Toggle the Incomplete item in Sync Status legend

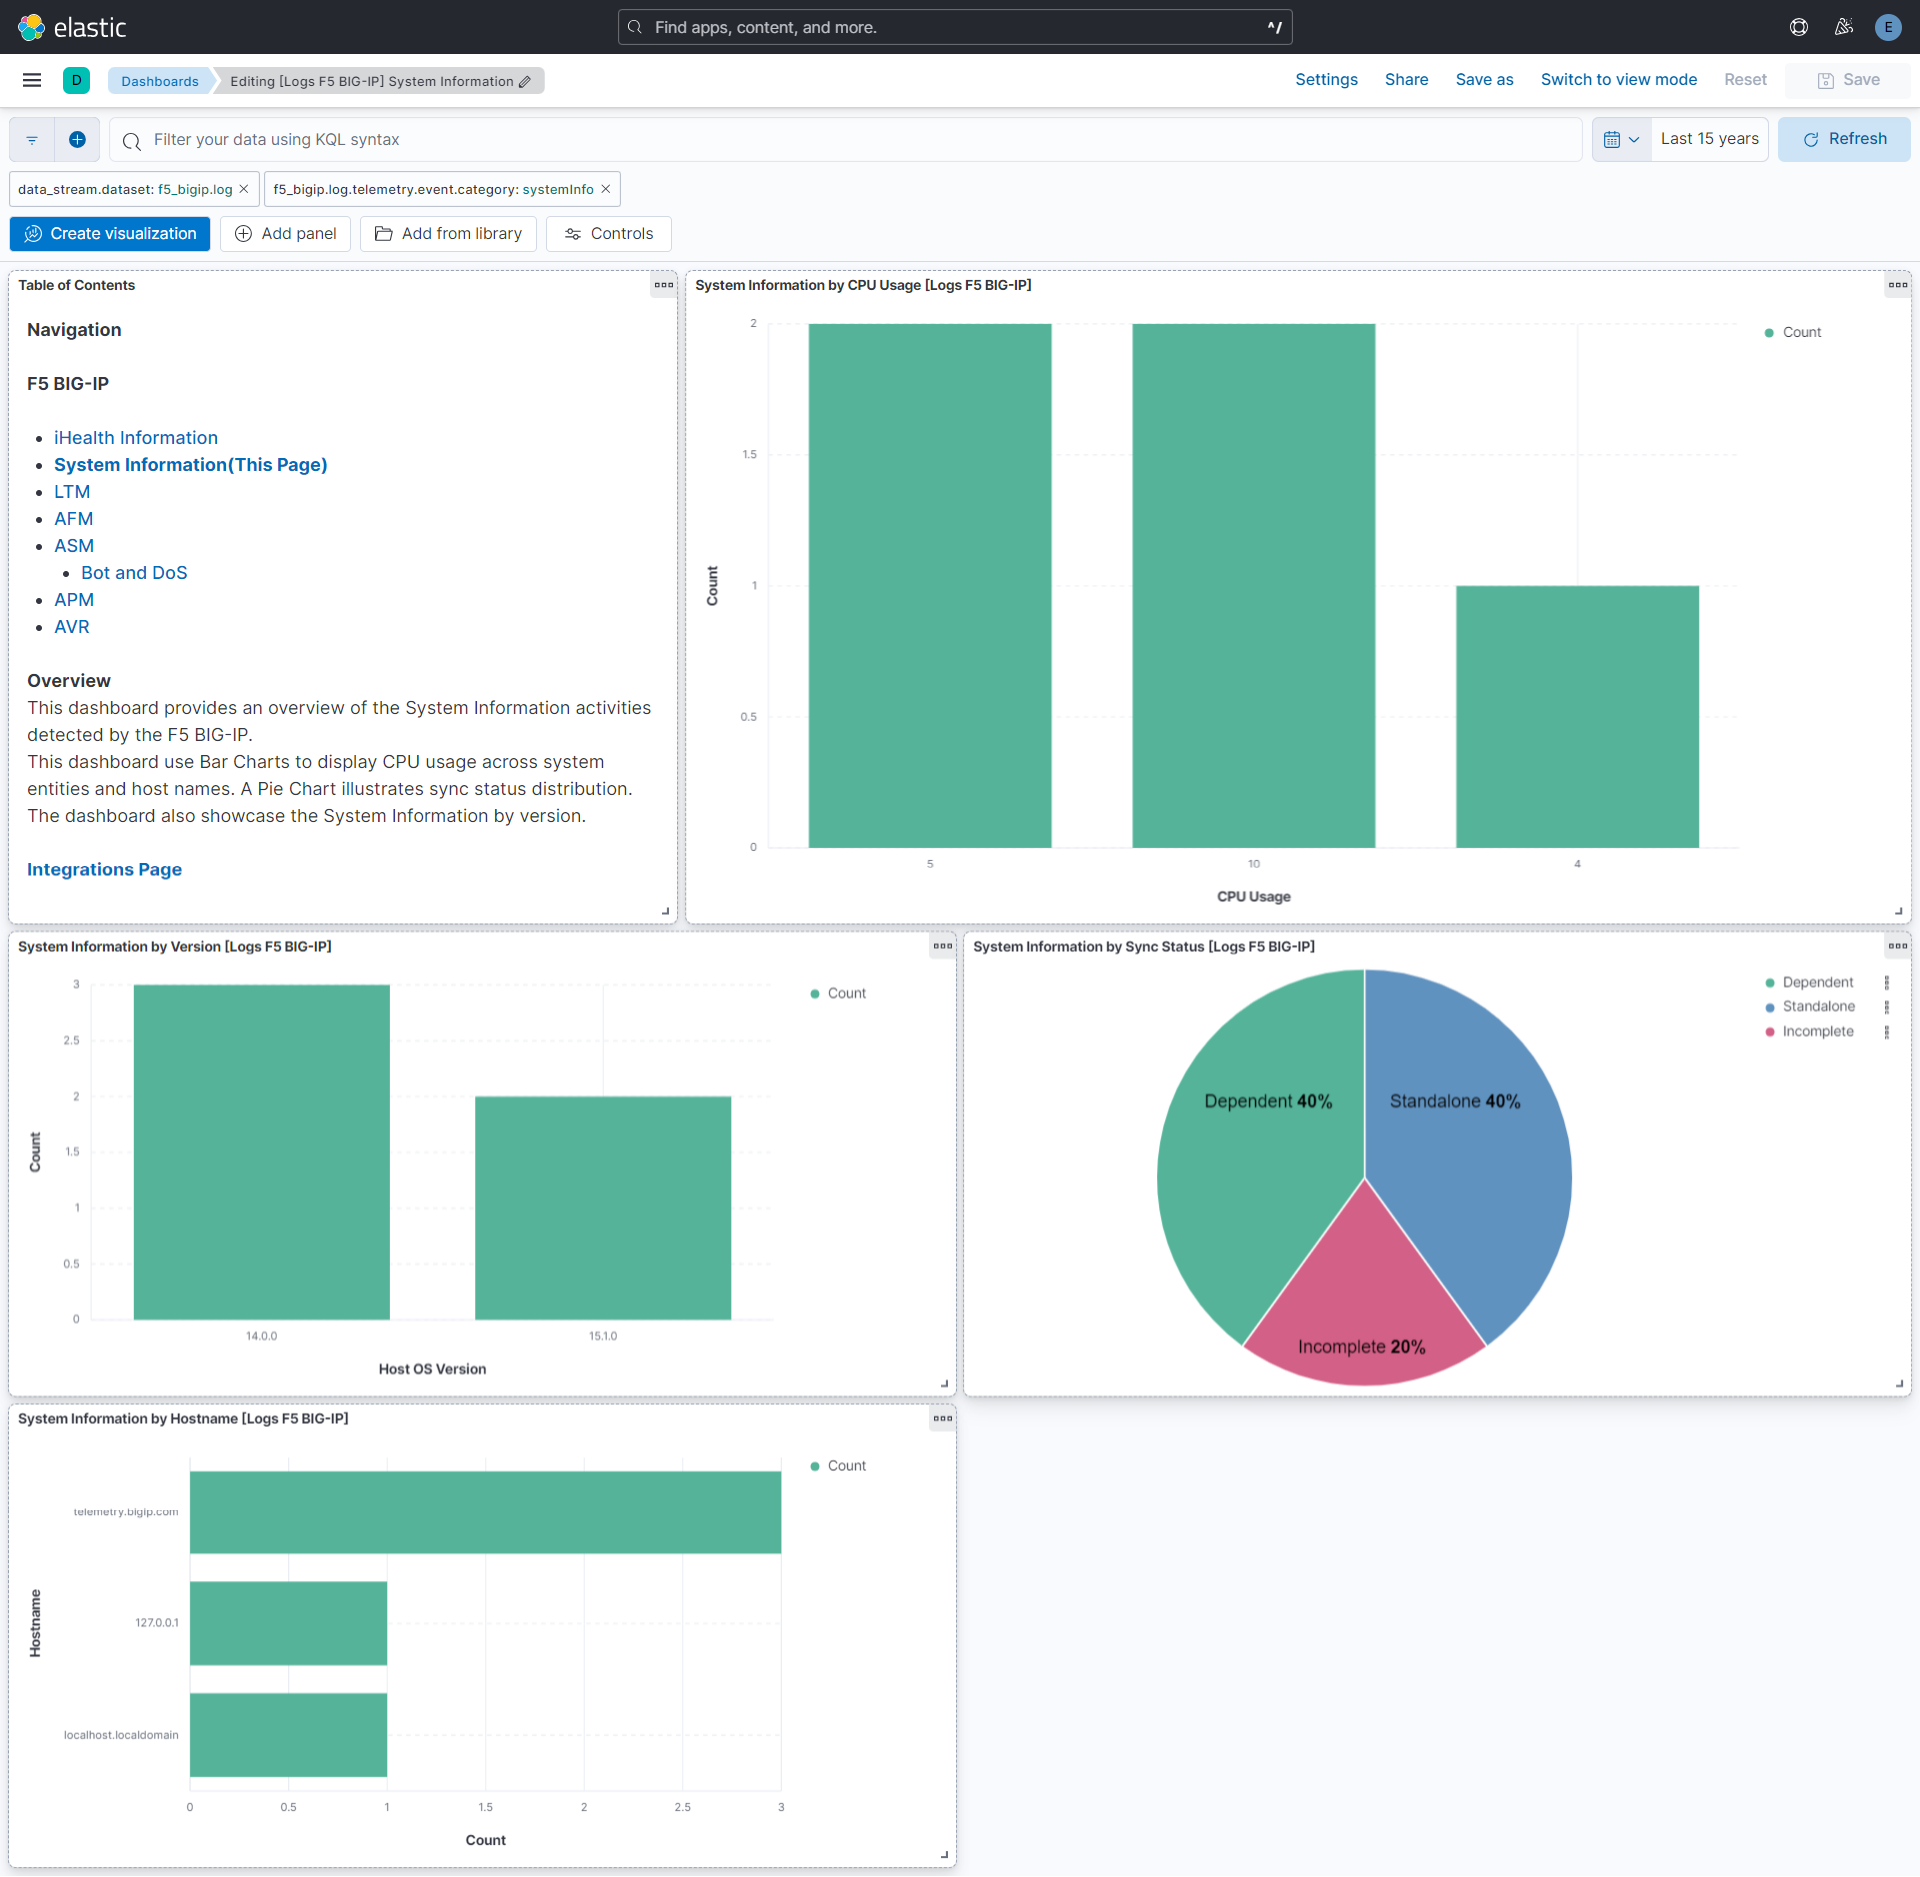coord(1818,1031)
